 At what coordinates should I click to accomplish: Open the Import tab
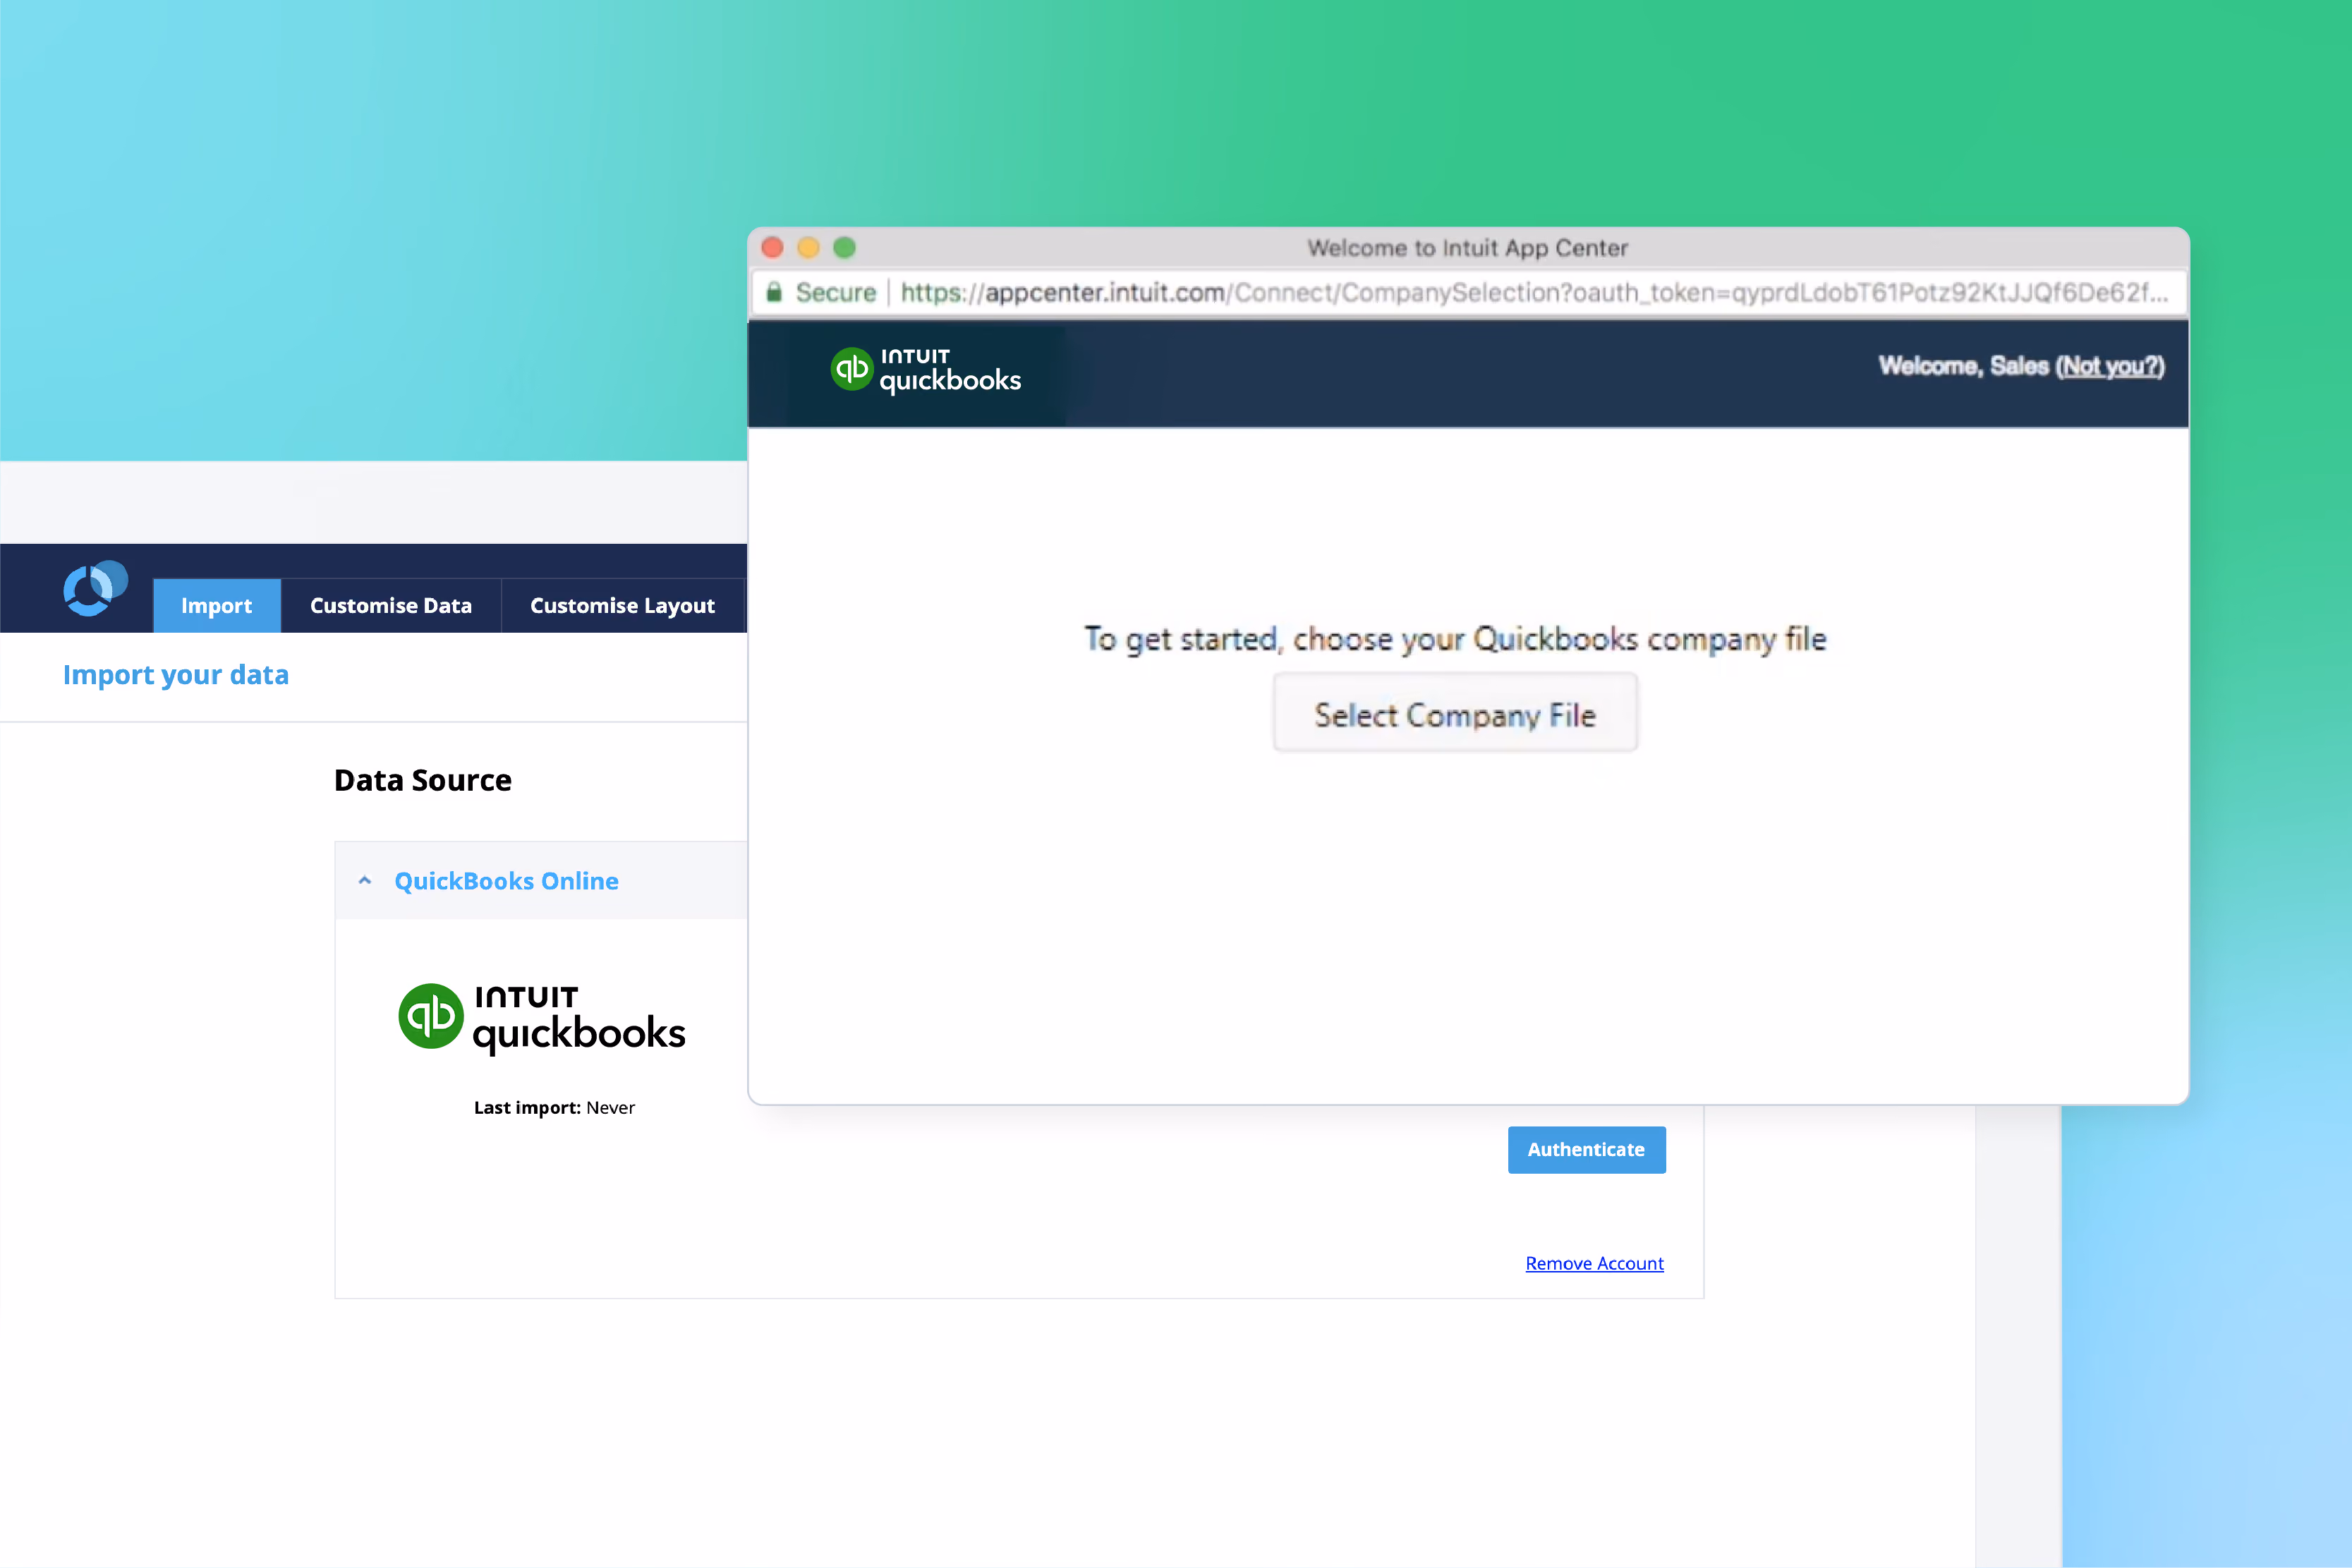pyautogui.click(x=217, y=605)
